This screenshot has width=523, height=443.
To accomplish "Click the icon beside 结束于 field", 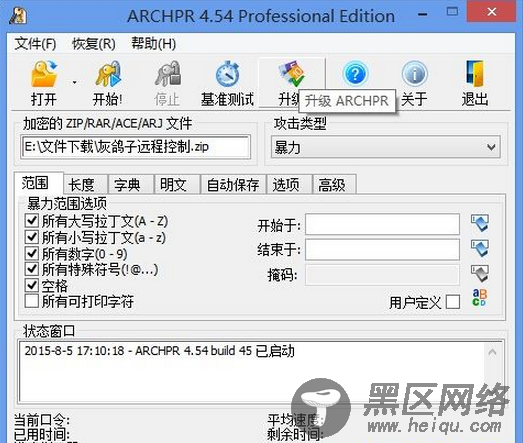I will coord(480,248).
